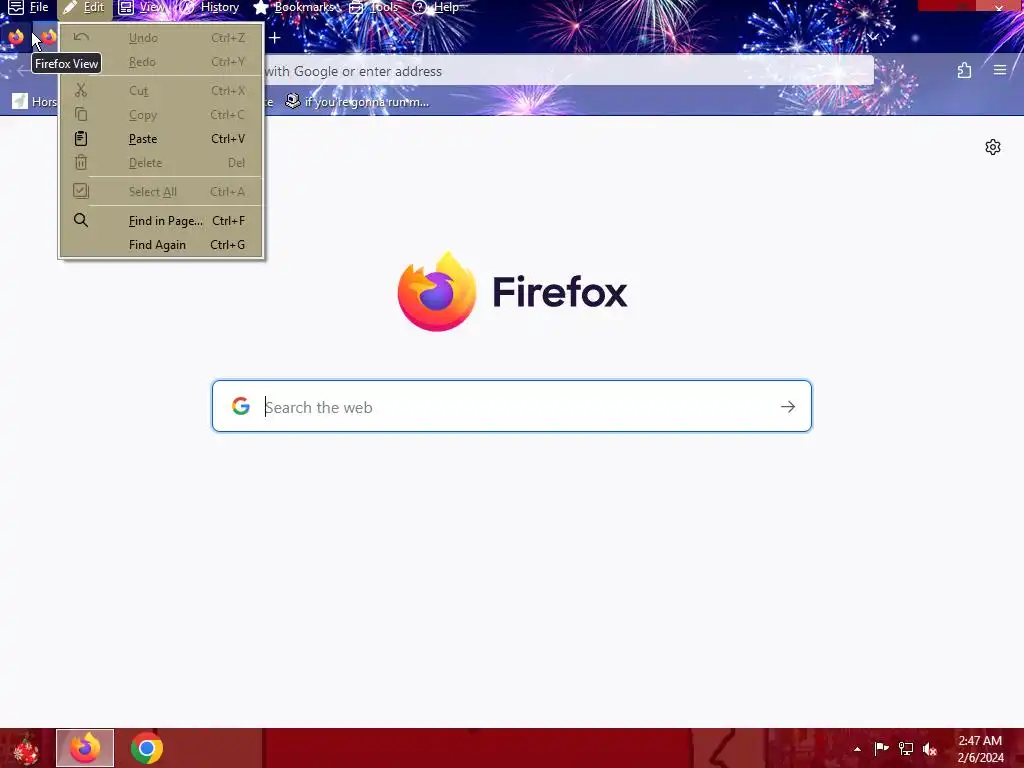1024x768 pixels.
Task: Open the Hors... bookmark in toolbar
Action: click(x=34, y=102)
